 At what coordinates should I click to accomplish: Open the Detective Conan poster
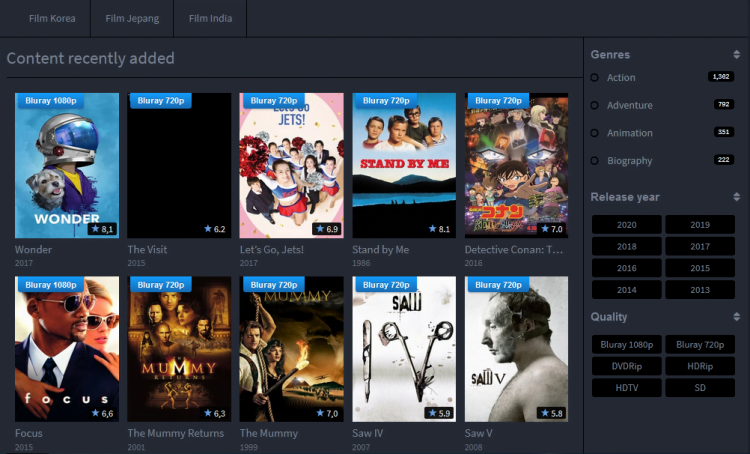pos(517,166)
